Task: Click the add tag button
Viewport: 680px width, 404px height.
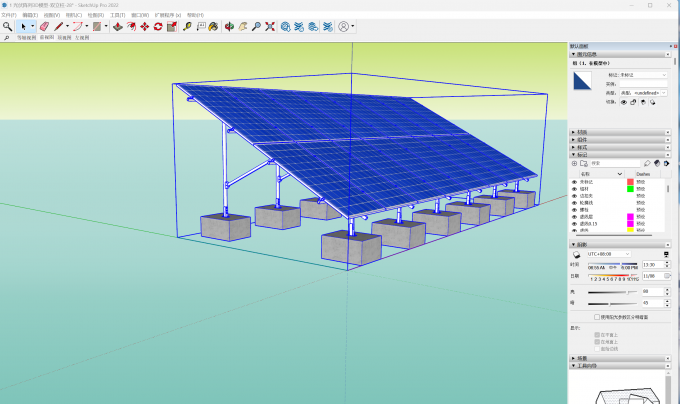Action: tap(575, 162)
